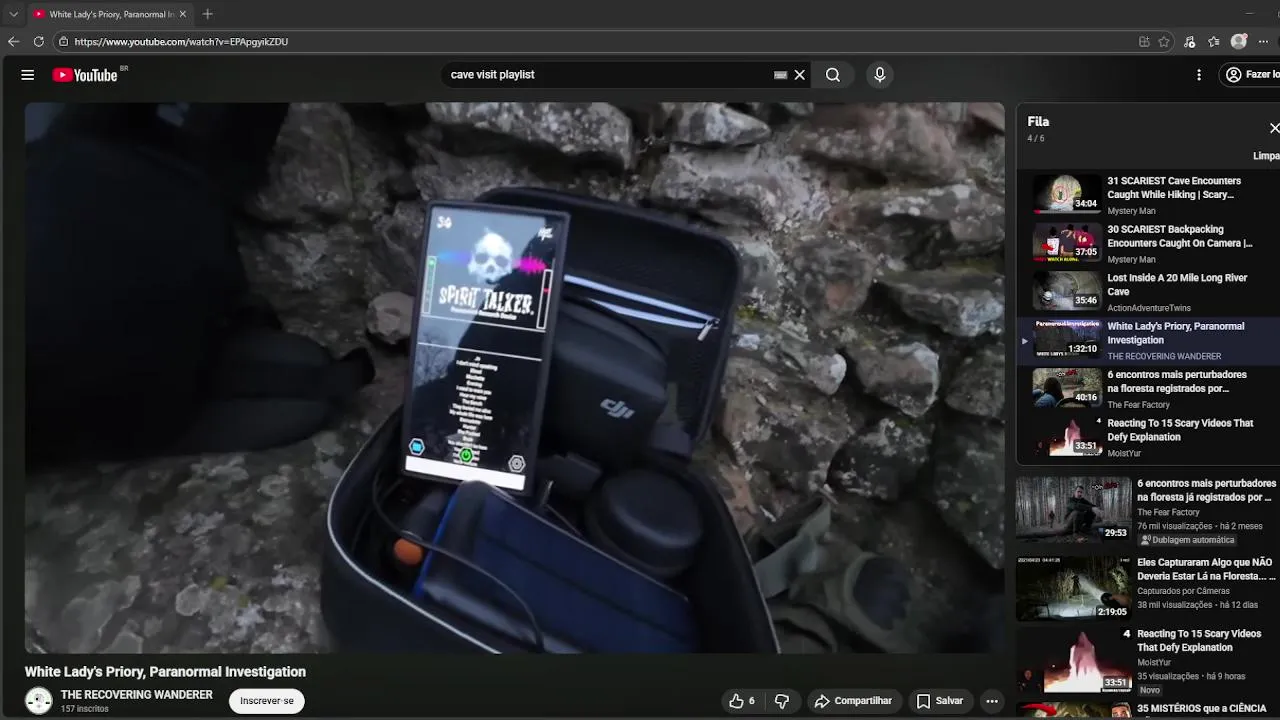This screenshot has width=1280, height=720.
Task: Click The Fear Factory channel name in queue
Action: coord(1138,405)
